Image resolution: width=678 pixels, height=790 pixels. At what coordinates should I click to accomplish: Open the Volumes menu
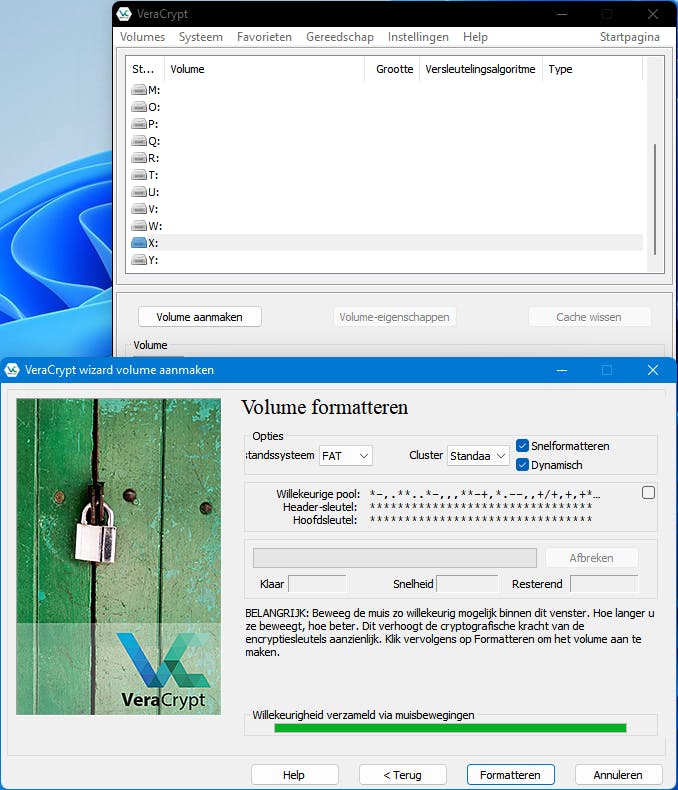pyautogui.click(x=142, y=37)
